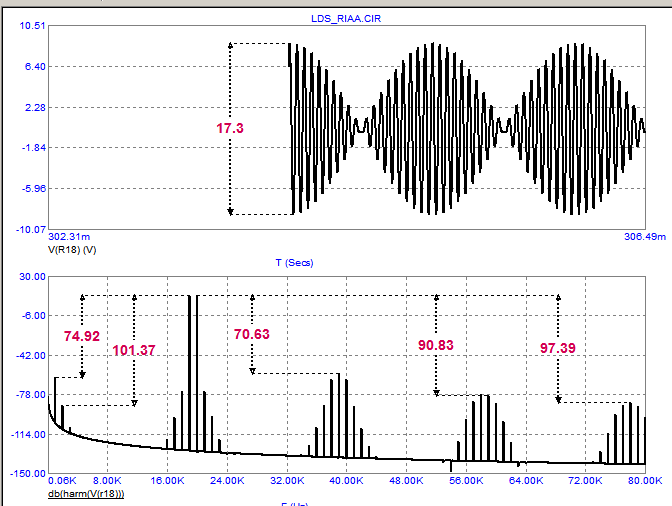672x506 pixels.
Task: Click the 48.00K frequency axis label
Action: (406, 481)
